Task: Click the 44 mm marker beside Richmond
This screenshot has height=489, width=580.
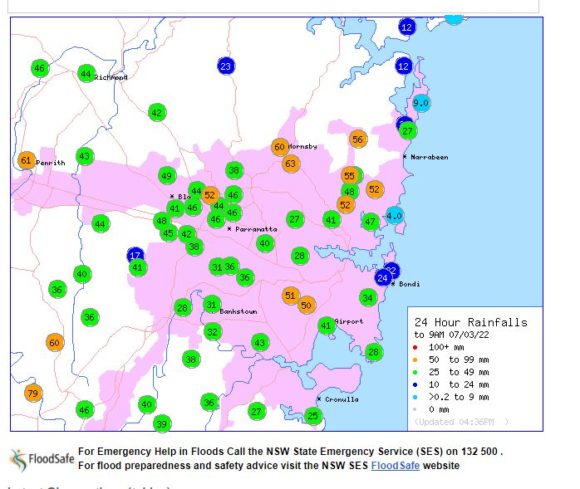Action: (86, 74)
